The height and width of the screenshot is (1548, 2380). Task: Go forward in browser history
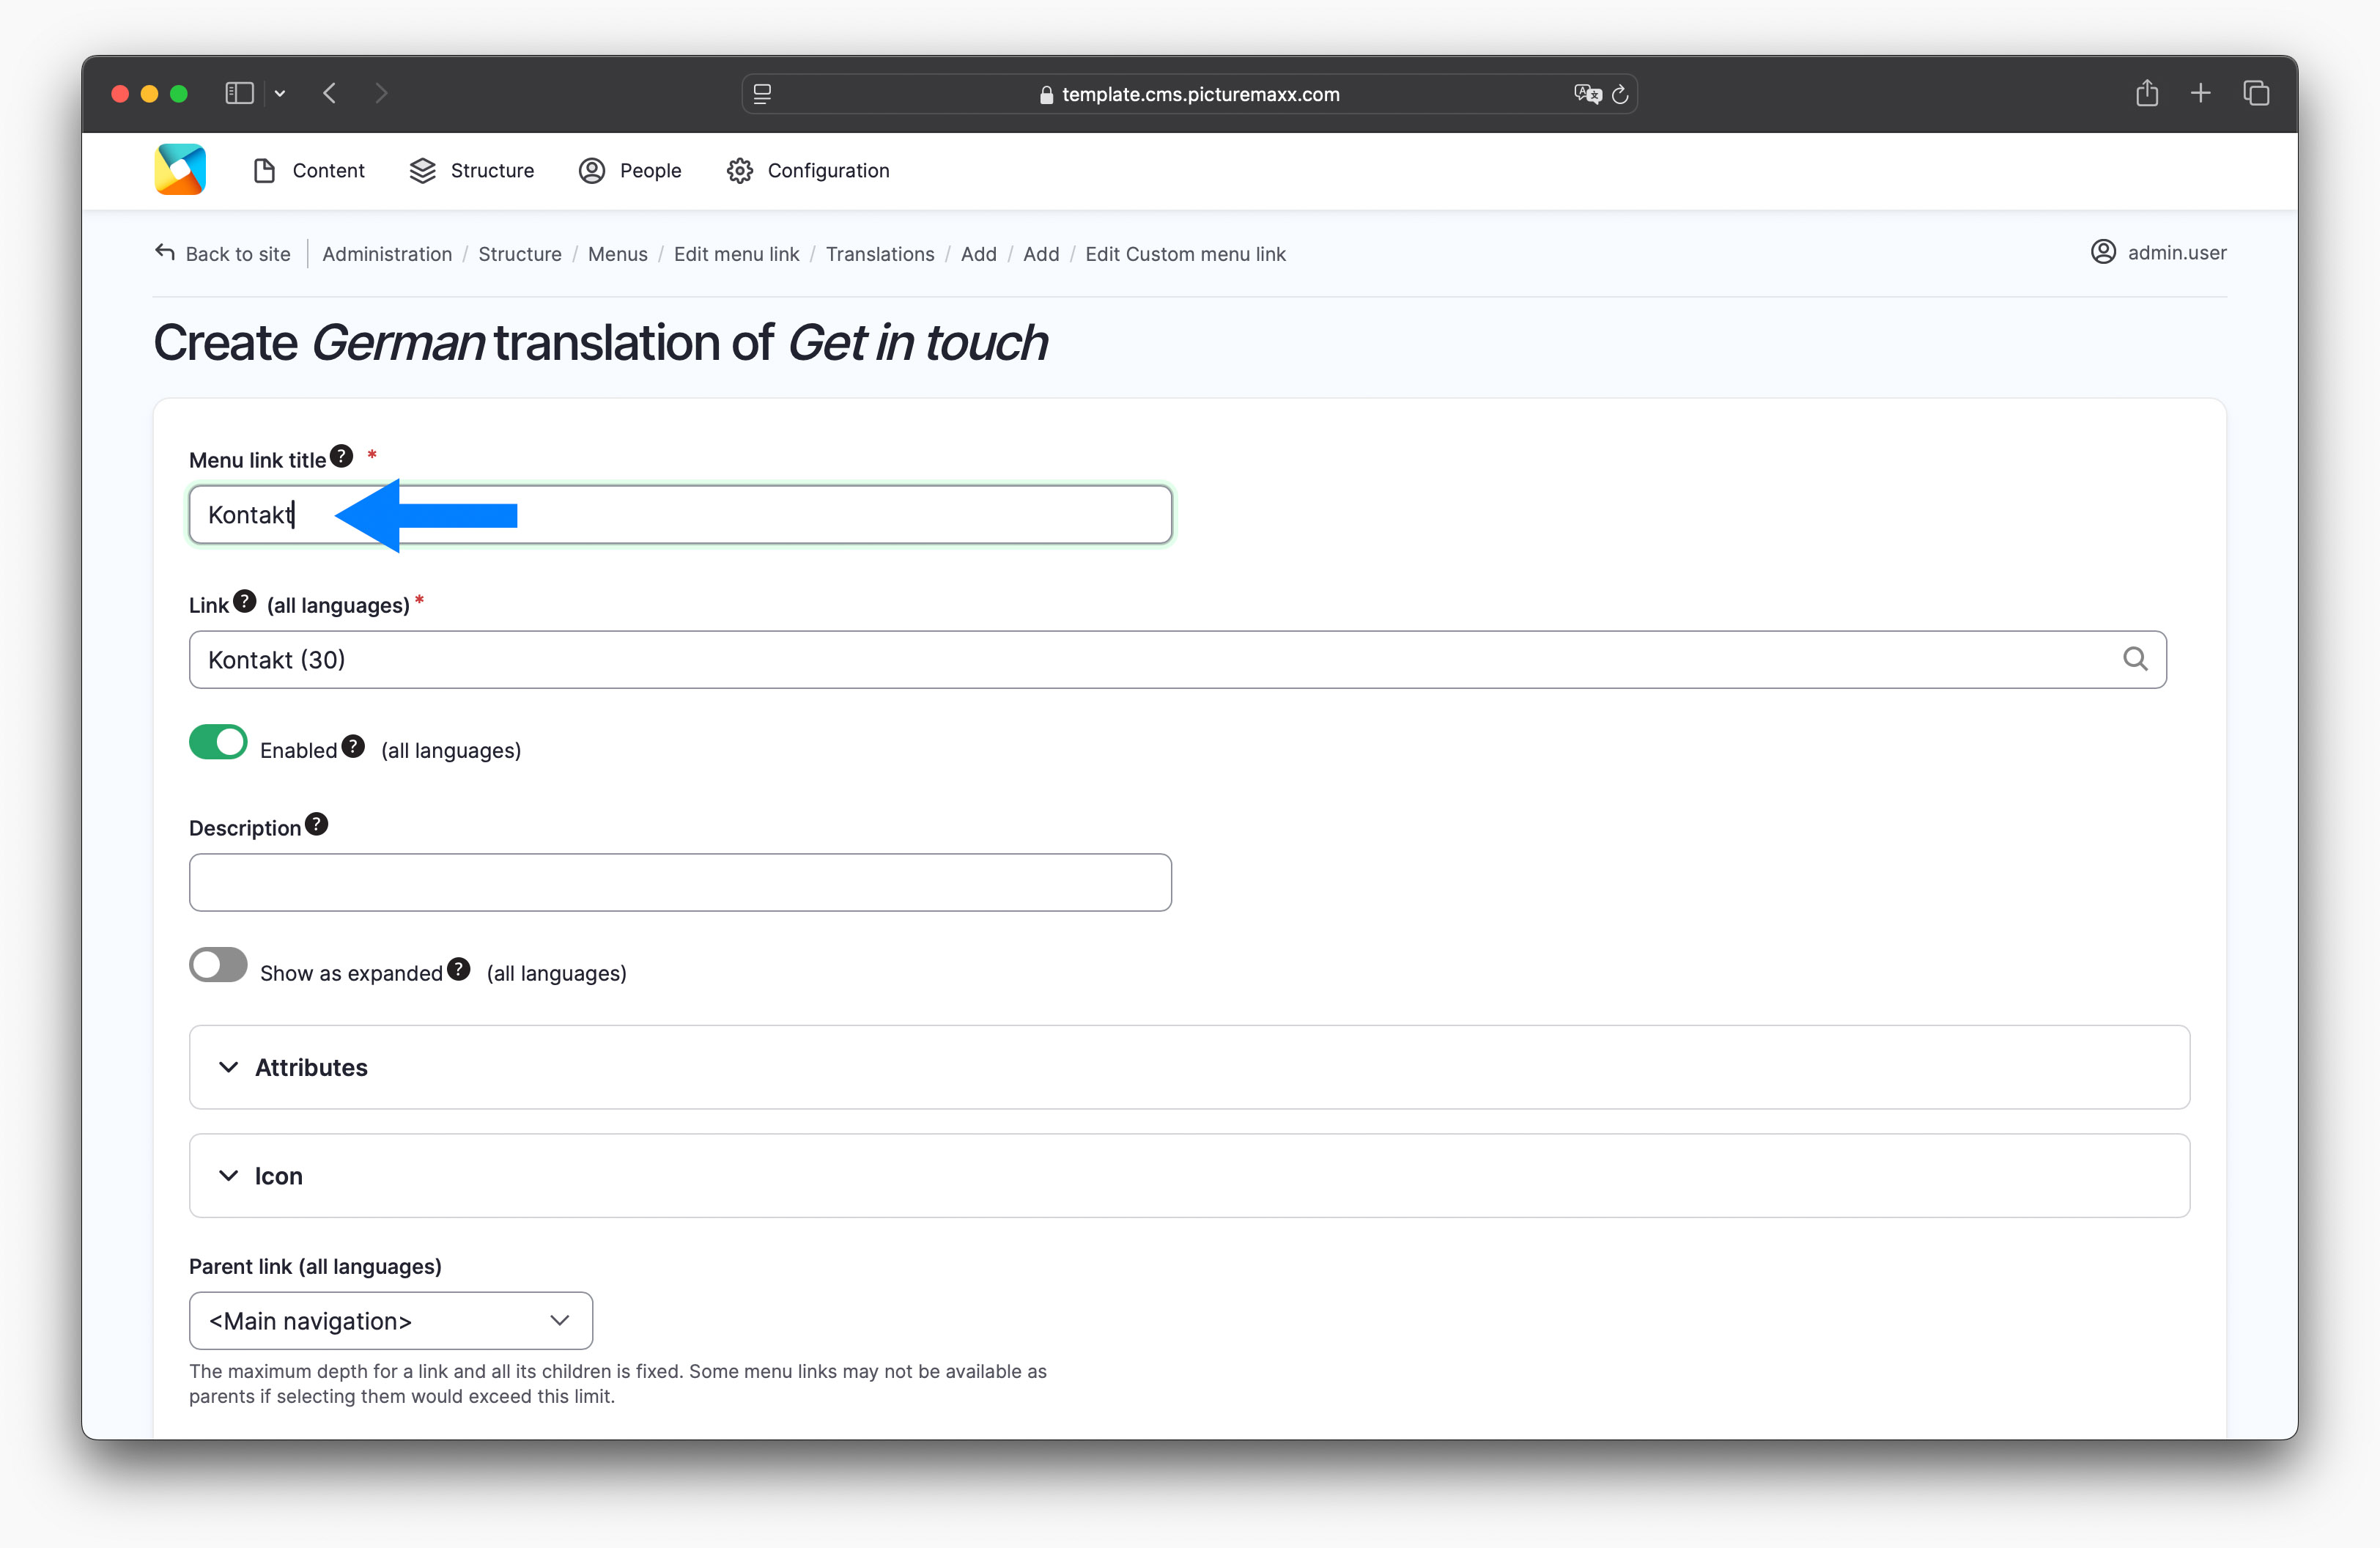click(381, 94)
